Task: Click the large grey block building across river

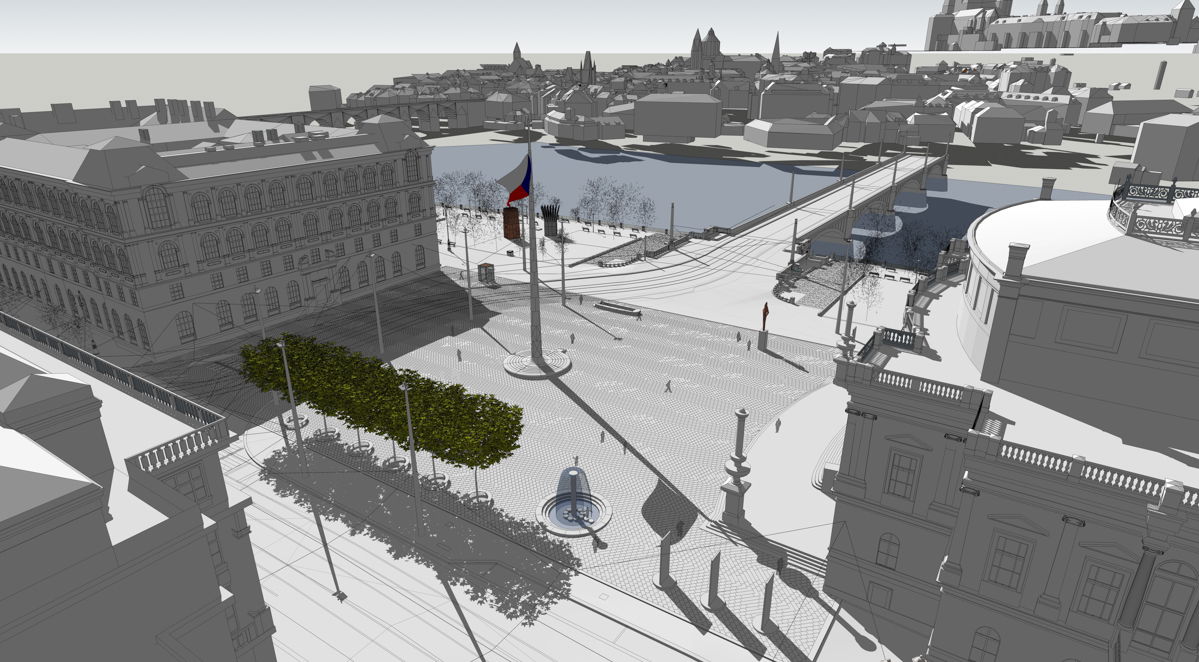Action: (677, 115)
